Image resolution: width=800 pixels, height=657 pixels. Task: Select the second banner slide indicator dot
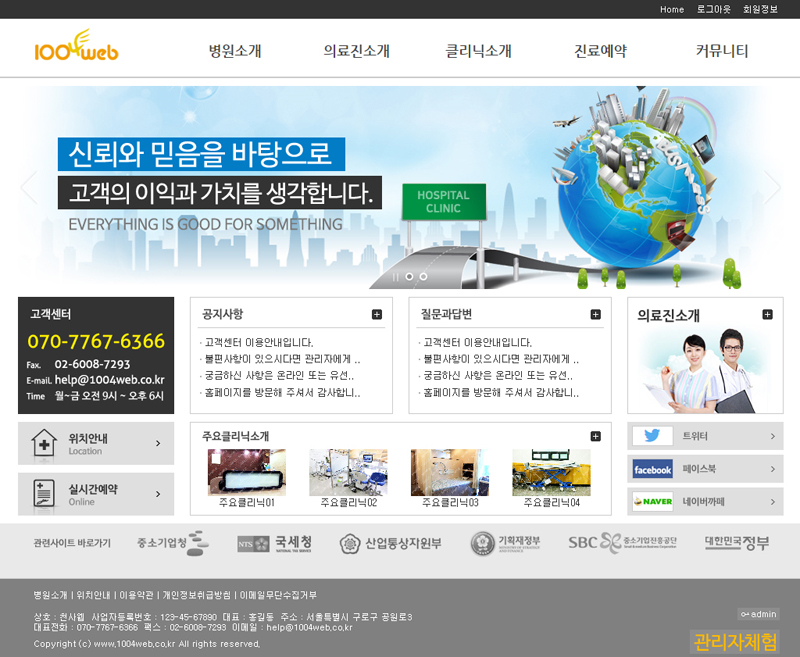pos(423,276)
